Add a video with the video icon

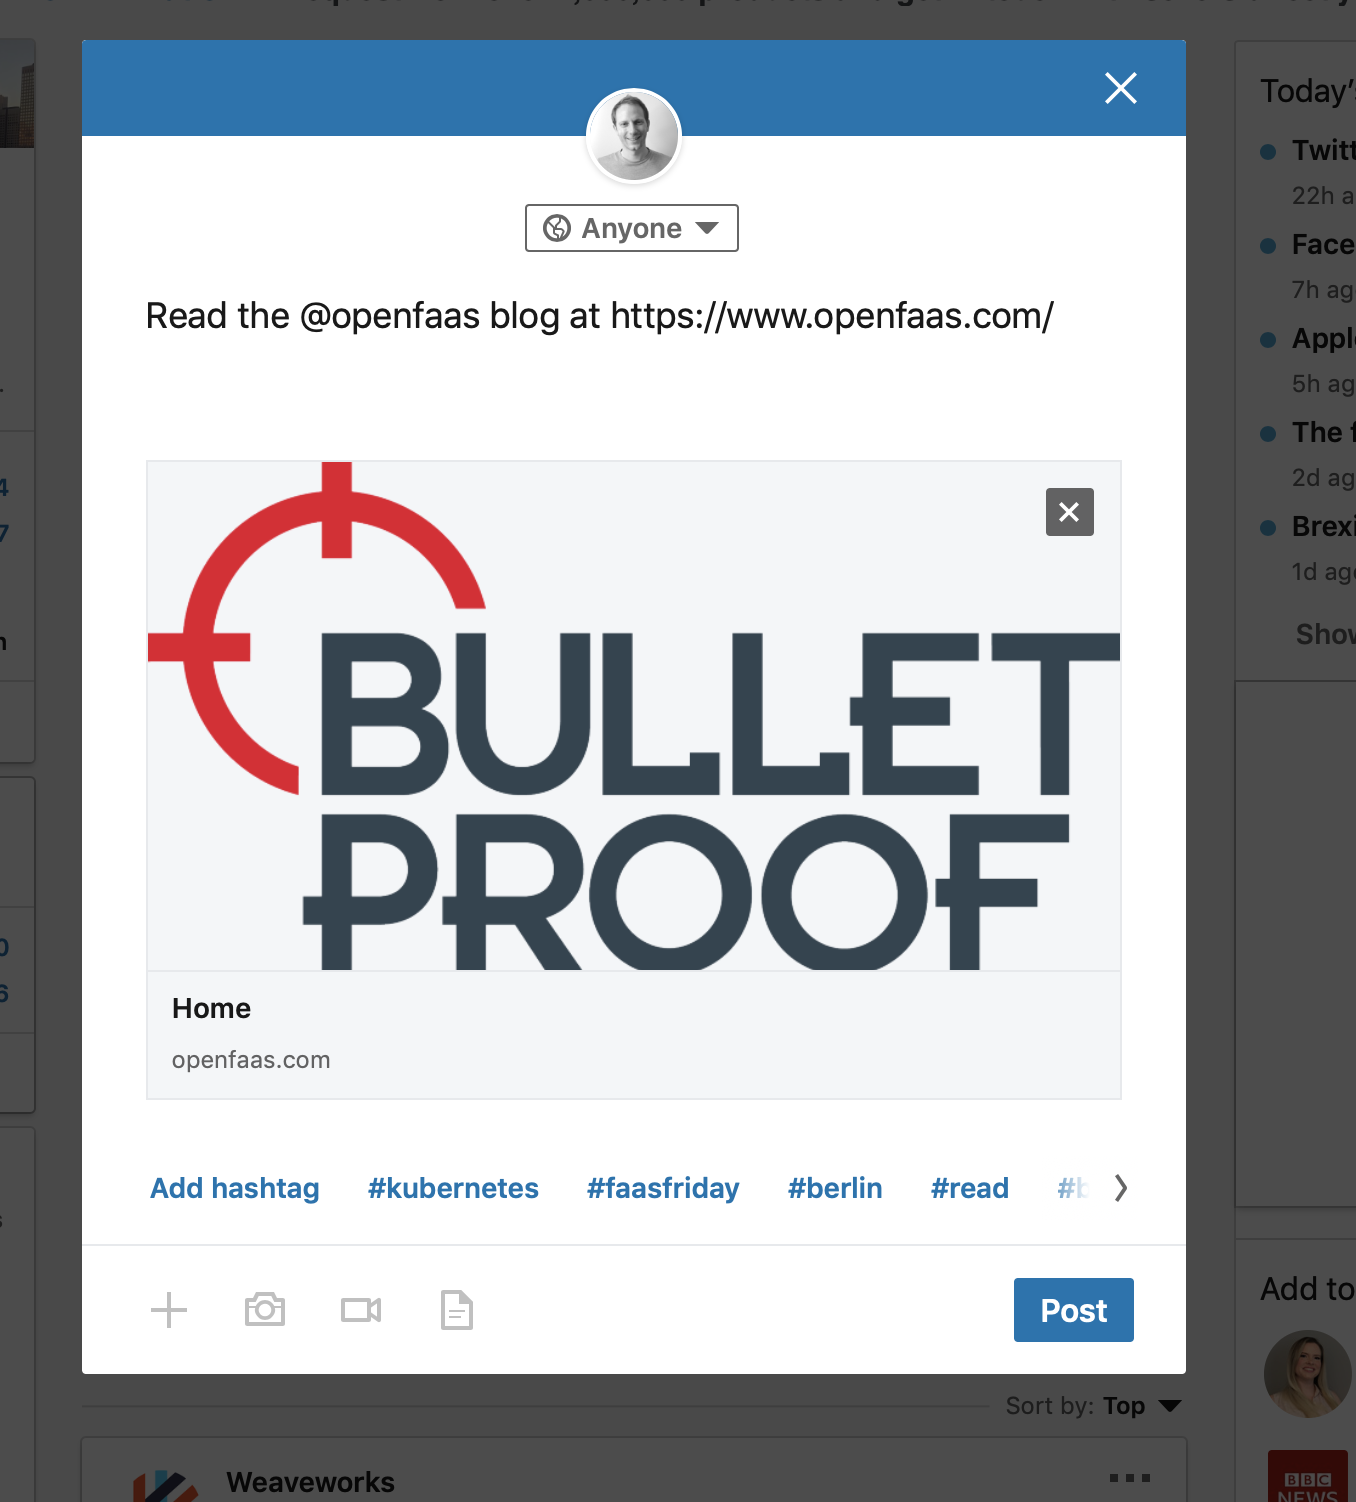click(361, 1310)
